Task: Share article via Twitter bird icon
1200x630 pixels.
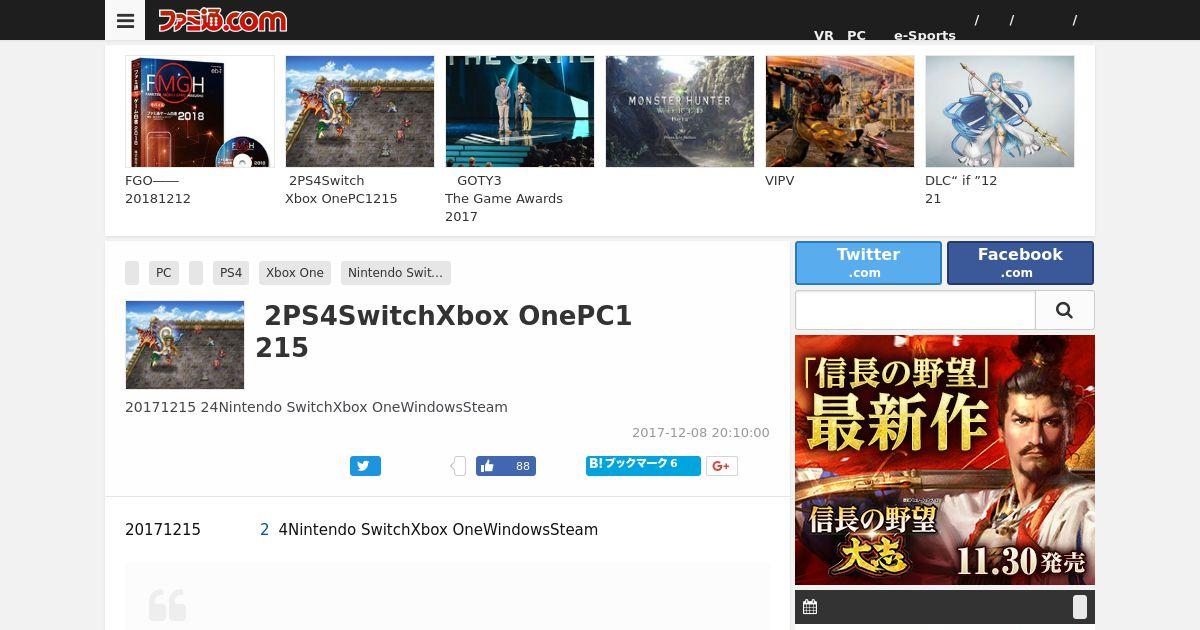Action: tap(365, 466)
